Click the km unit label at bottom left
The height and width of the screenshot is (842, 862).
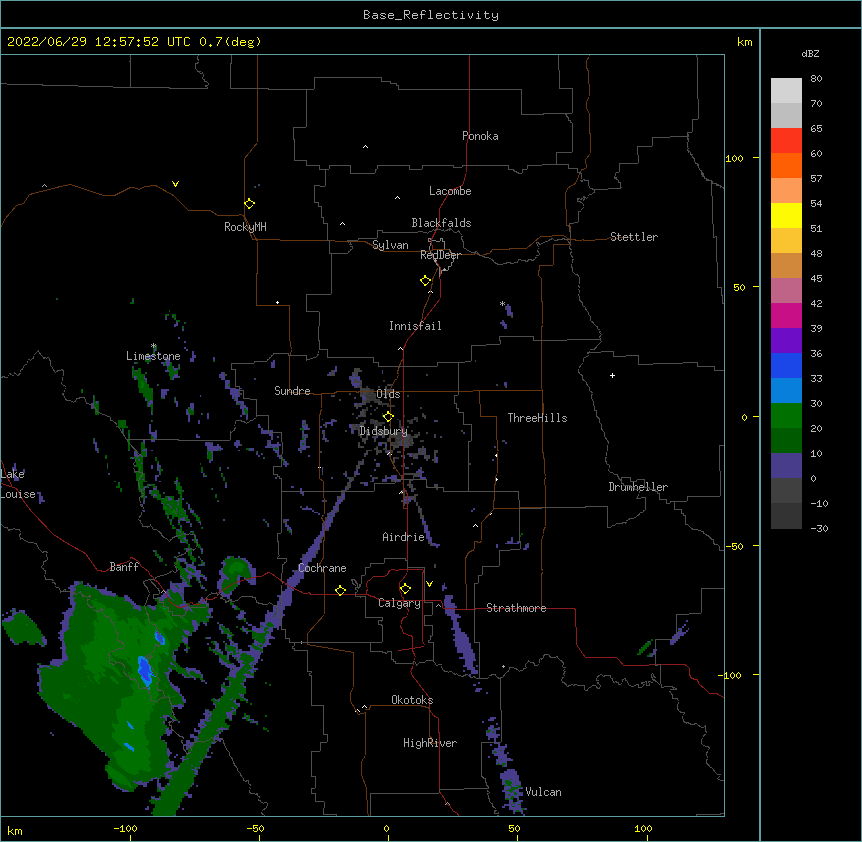coord(15,830)
